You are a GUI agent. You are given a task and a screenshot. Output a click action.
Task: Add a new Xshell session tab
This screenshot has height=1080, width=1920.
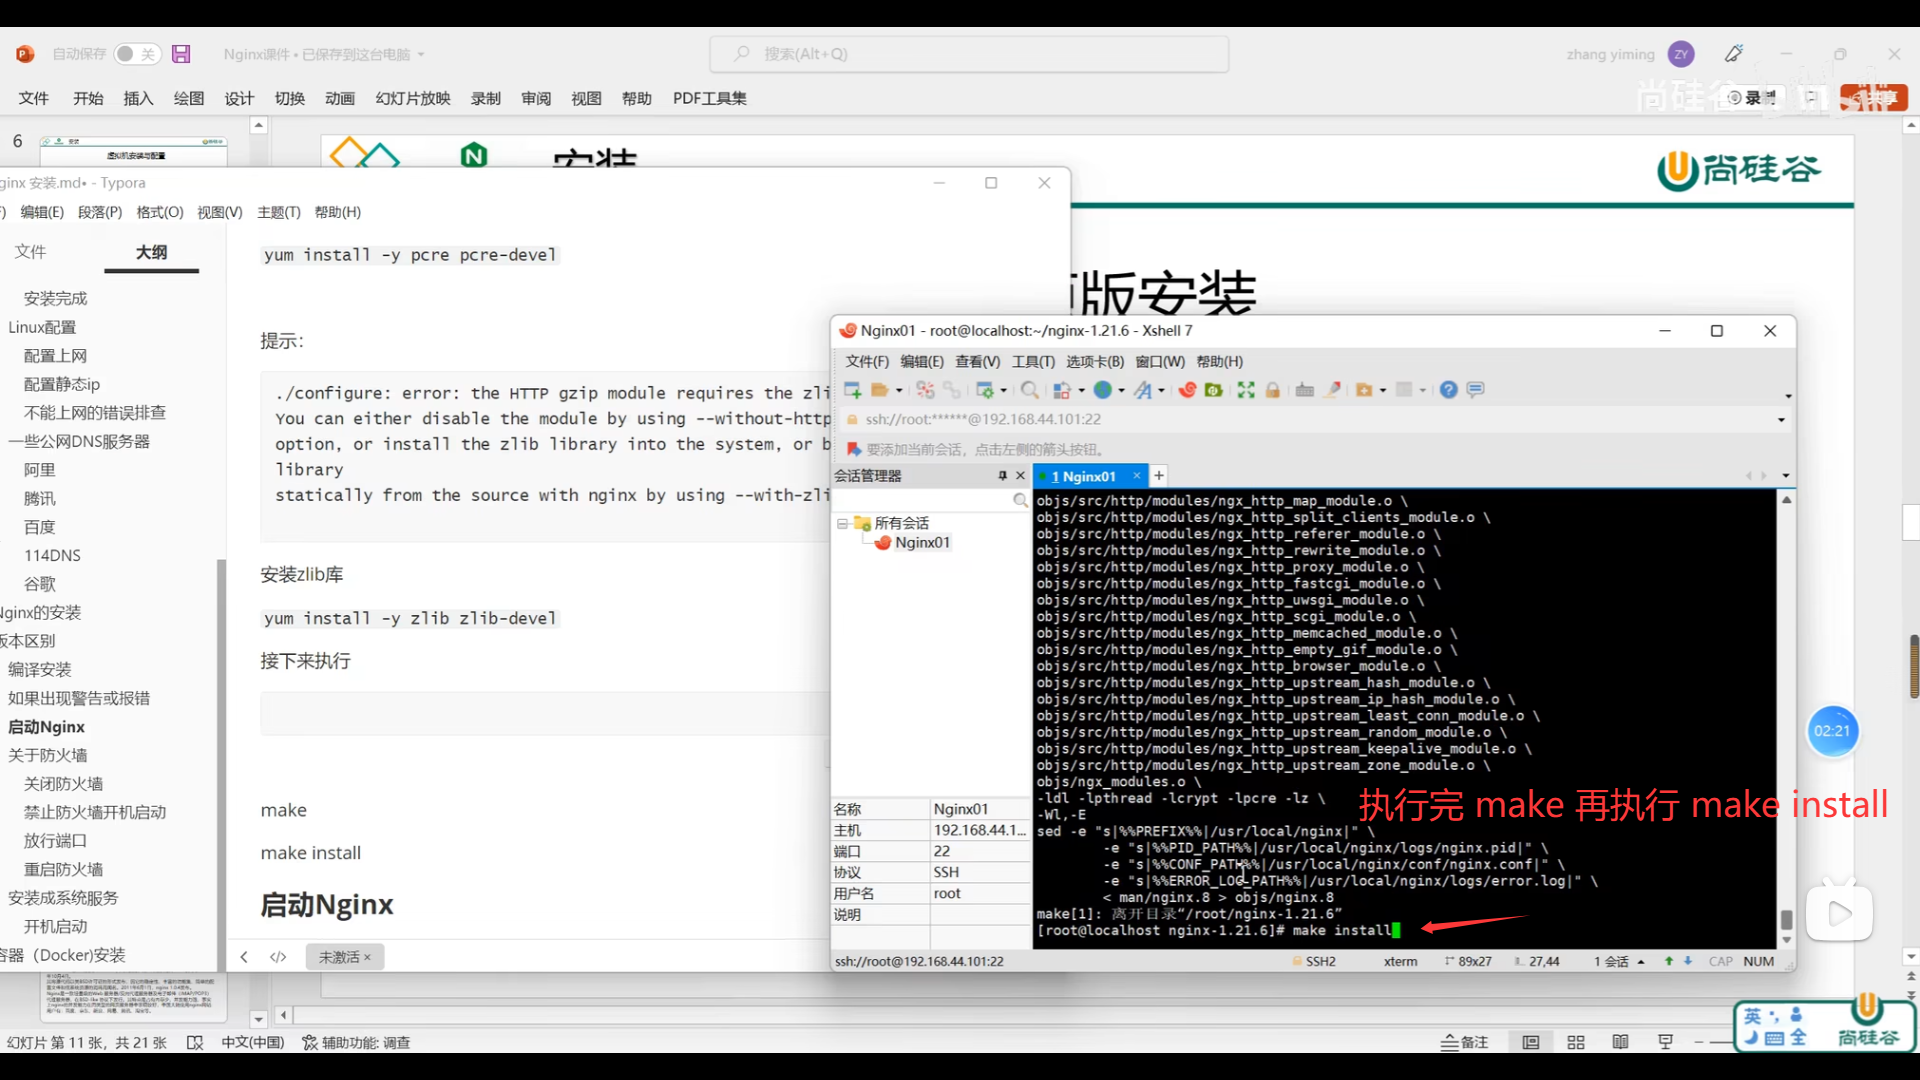1159,476
